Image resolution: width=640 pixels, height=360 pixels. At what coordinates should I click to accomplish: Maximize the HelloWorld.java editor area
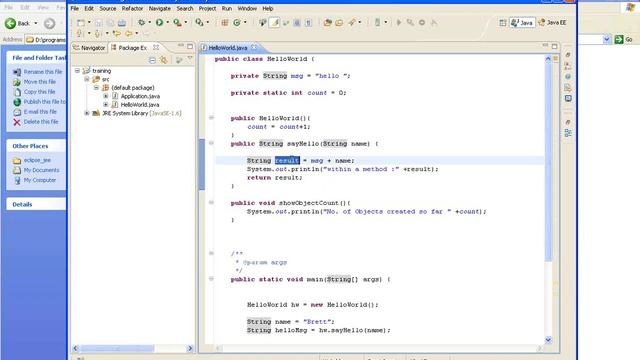coord(554,47)
